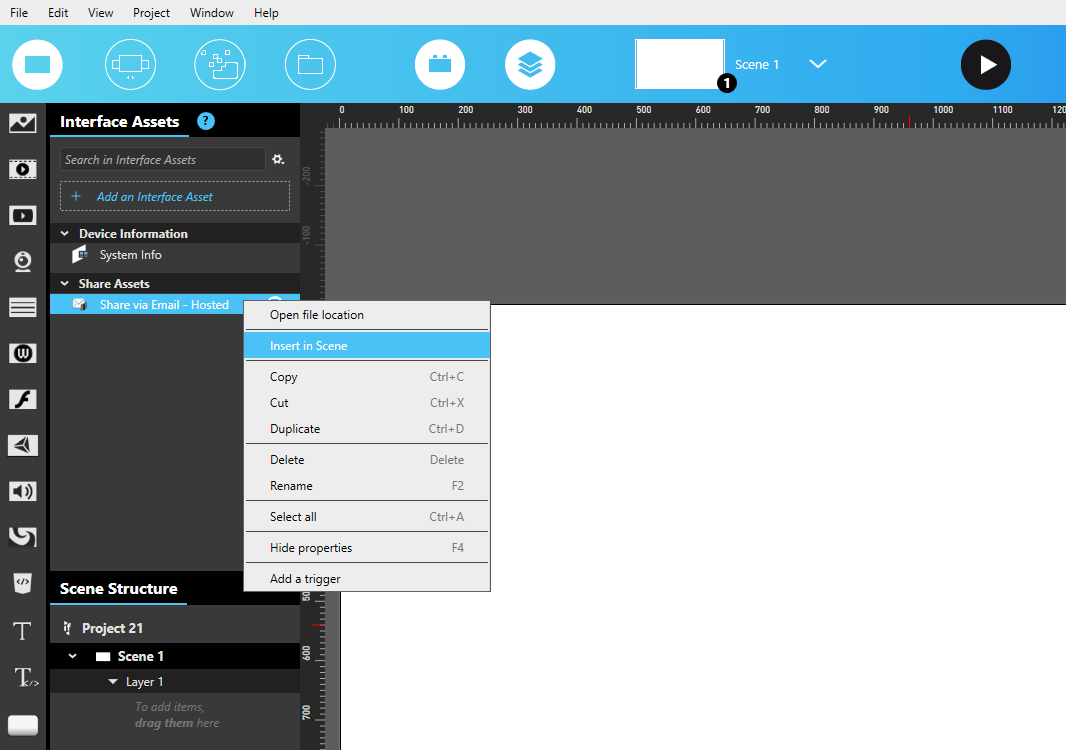Collapse the Device Information section
This screenshot has width=1066, height=750.
pyautogui.click(x=64, y=233)
